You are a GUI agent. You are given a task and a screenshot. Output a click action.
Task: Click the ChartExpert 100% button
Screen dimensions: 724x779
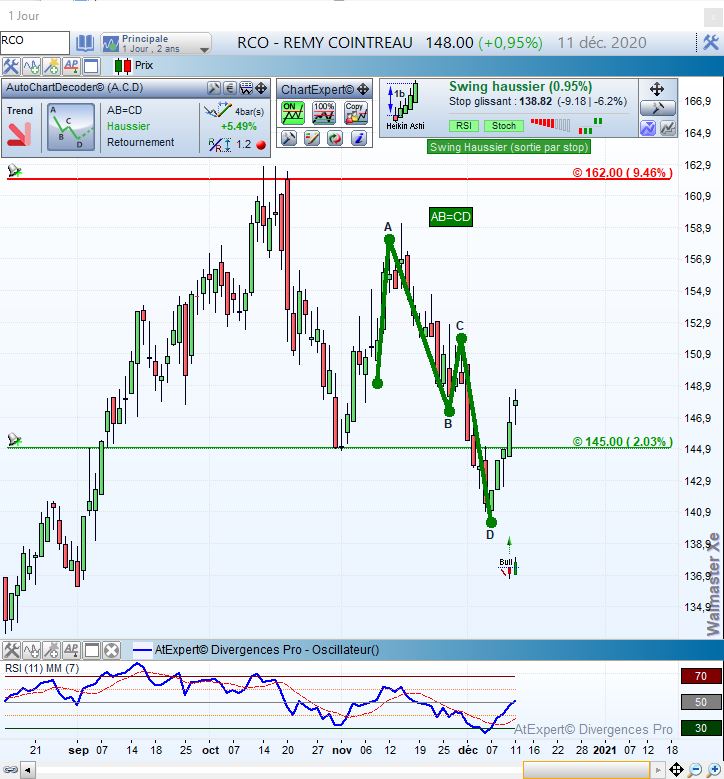click(x=323, y=113)
